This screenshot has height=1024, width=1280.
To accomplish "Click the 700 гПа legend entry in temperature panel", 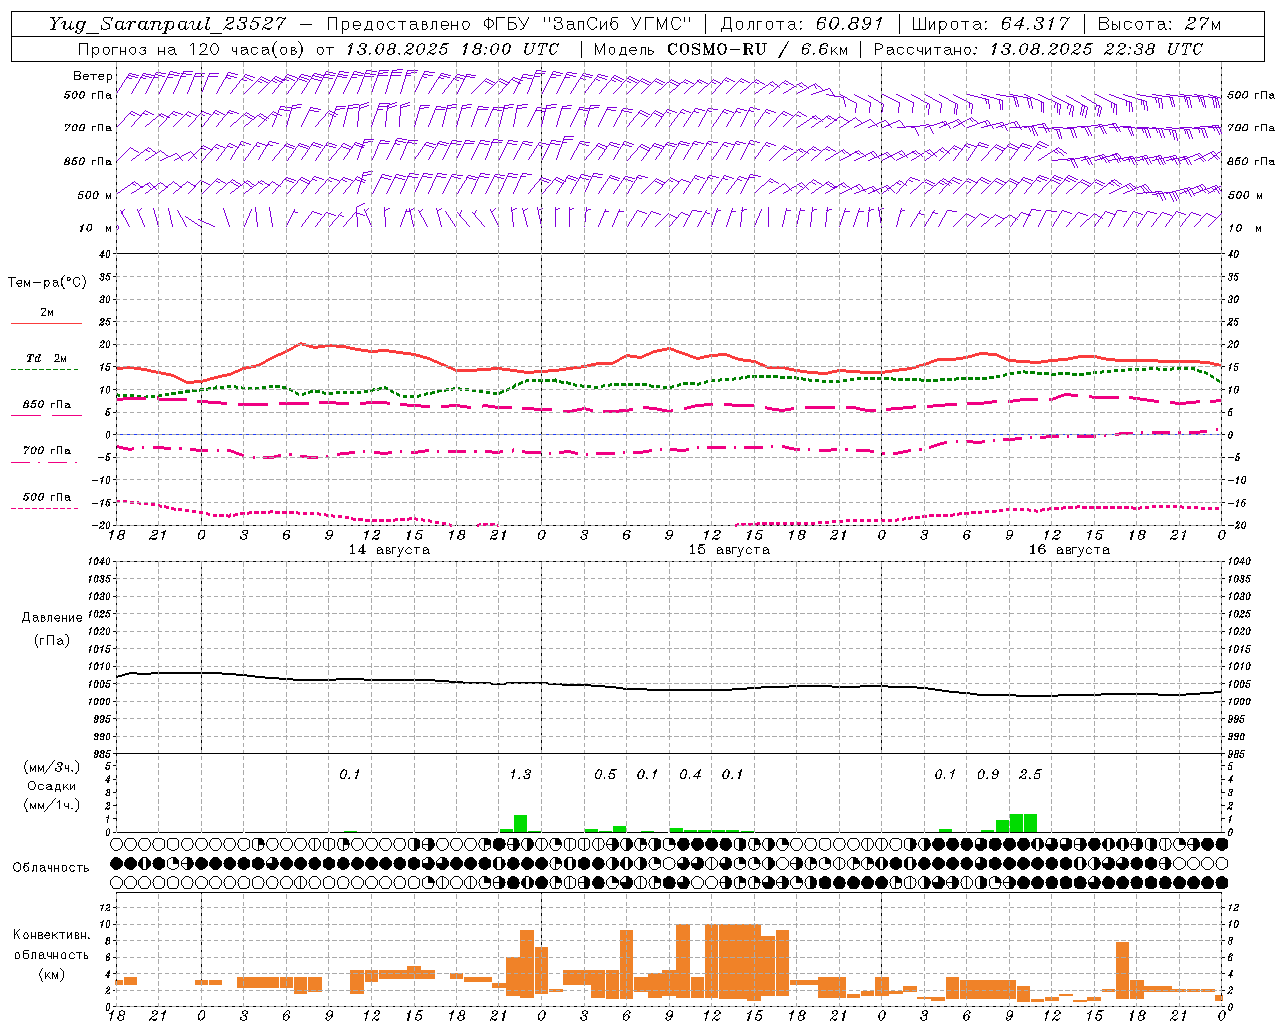I will (x=47, y=450).
